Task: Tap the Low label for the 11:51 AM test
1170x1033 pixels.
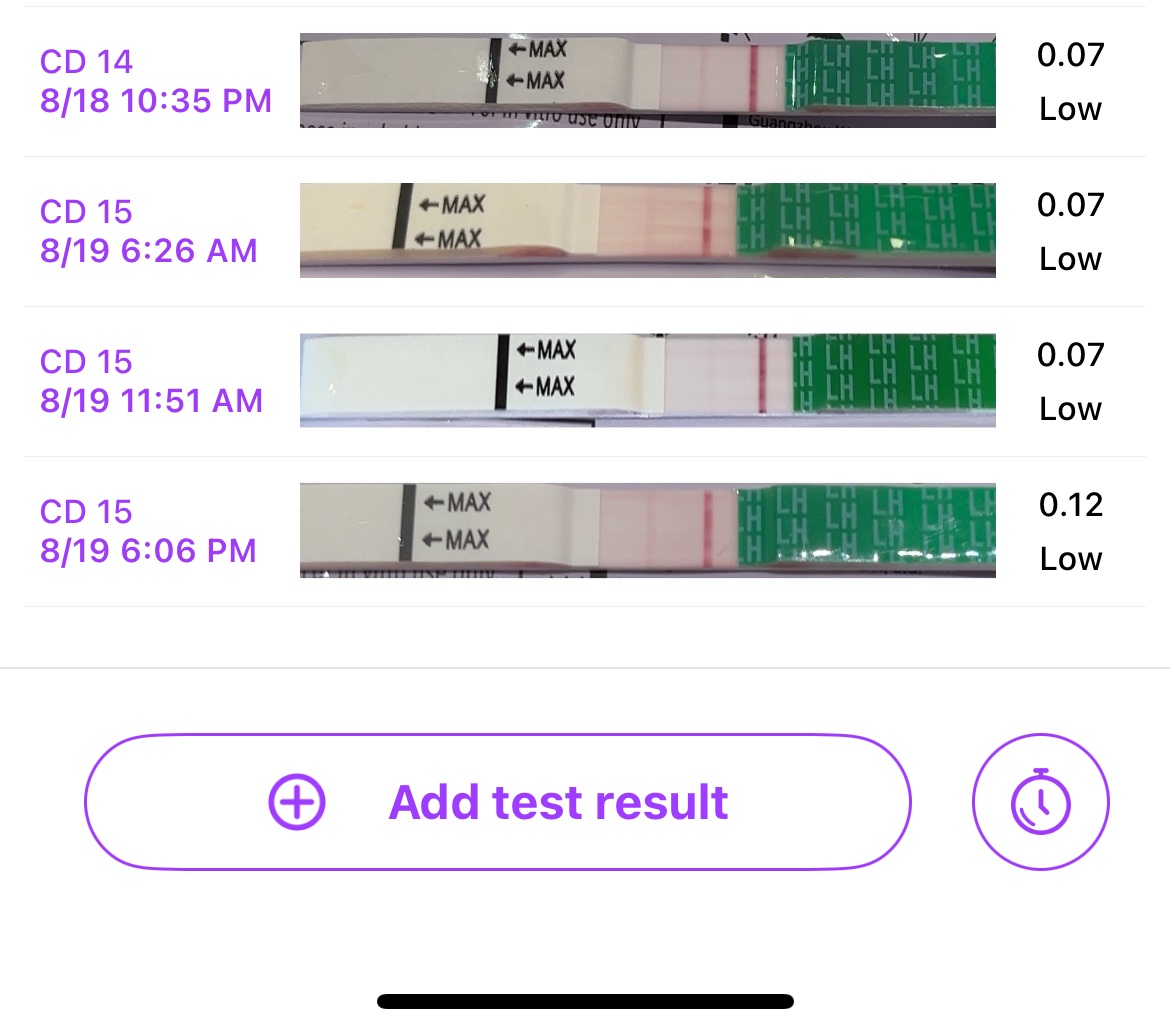Action: [1070, 409]
